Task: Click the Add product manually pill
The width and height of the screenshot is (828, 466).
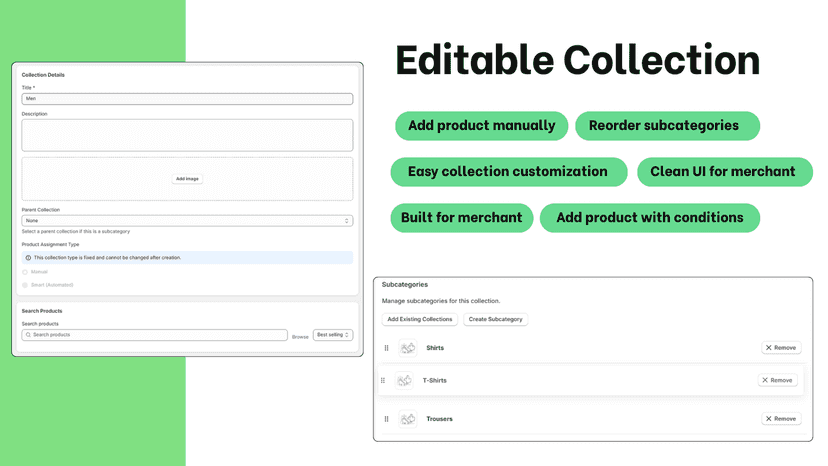Action: 482,126
